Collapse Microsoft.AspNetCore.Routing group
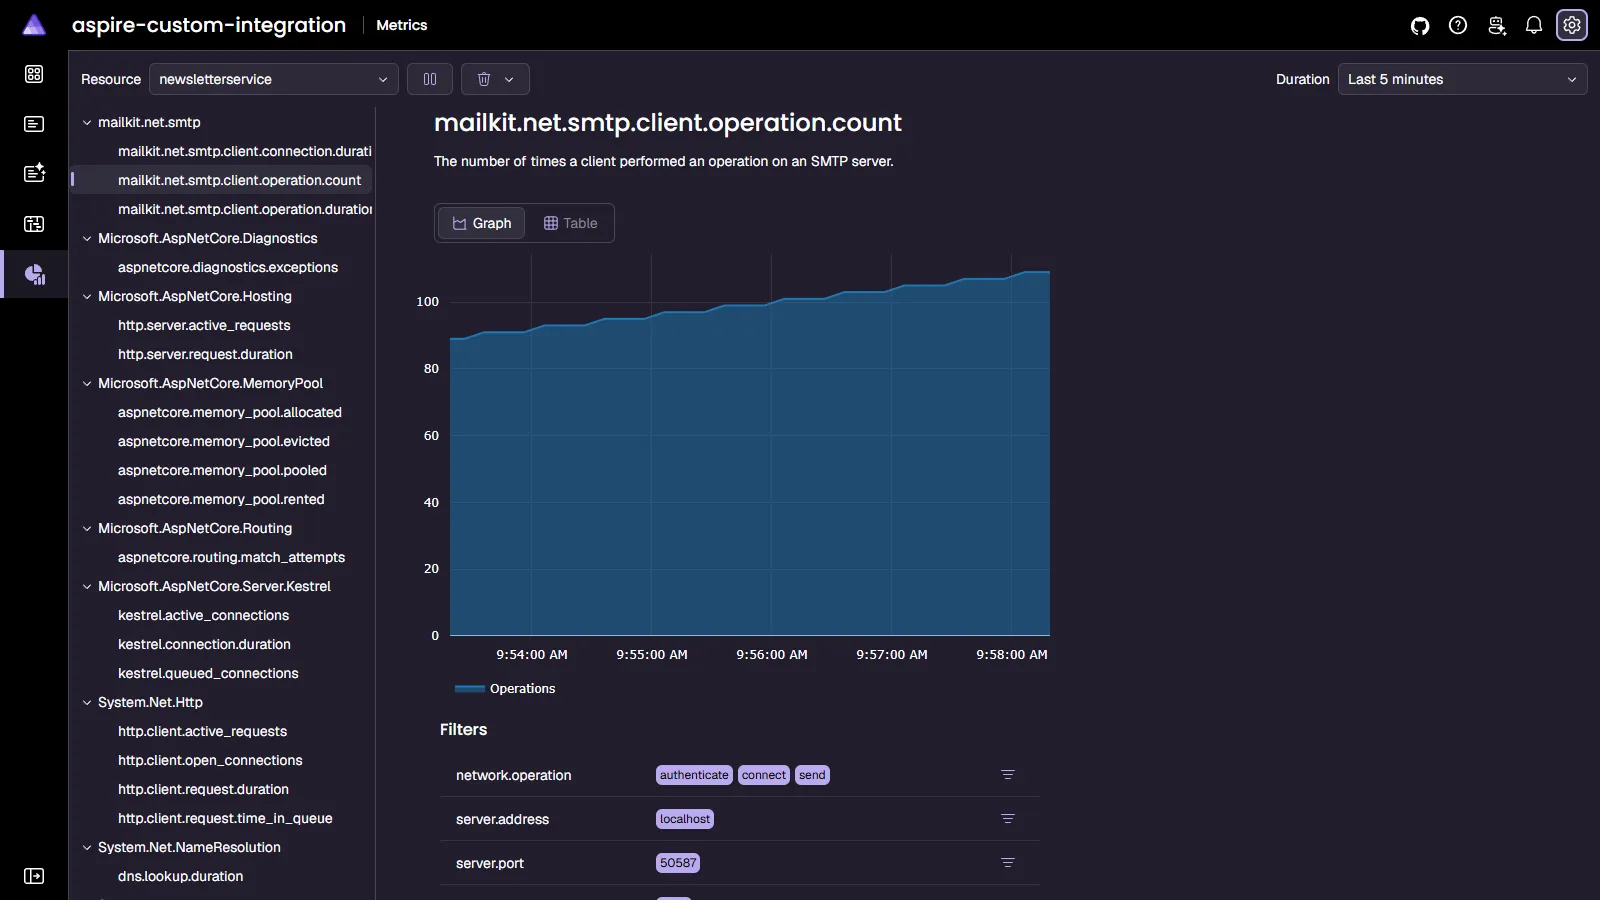Screen dimensions: 1600x900 click(x=87, y=528)
